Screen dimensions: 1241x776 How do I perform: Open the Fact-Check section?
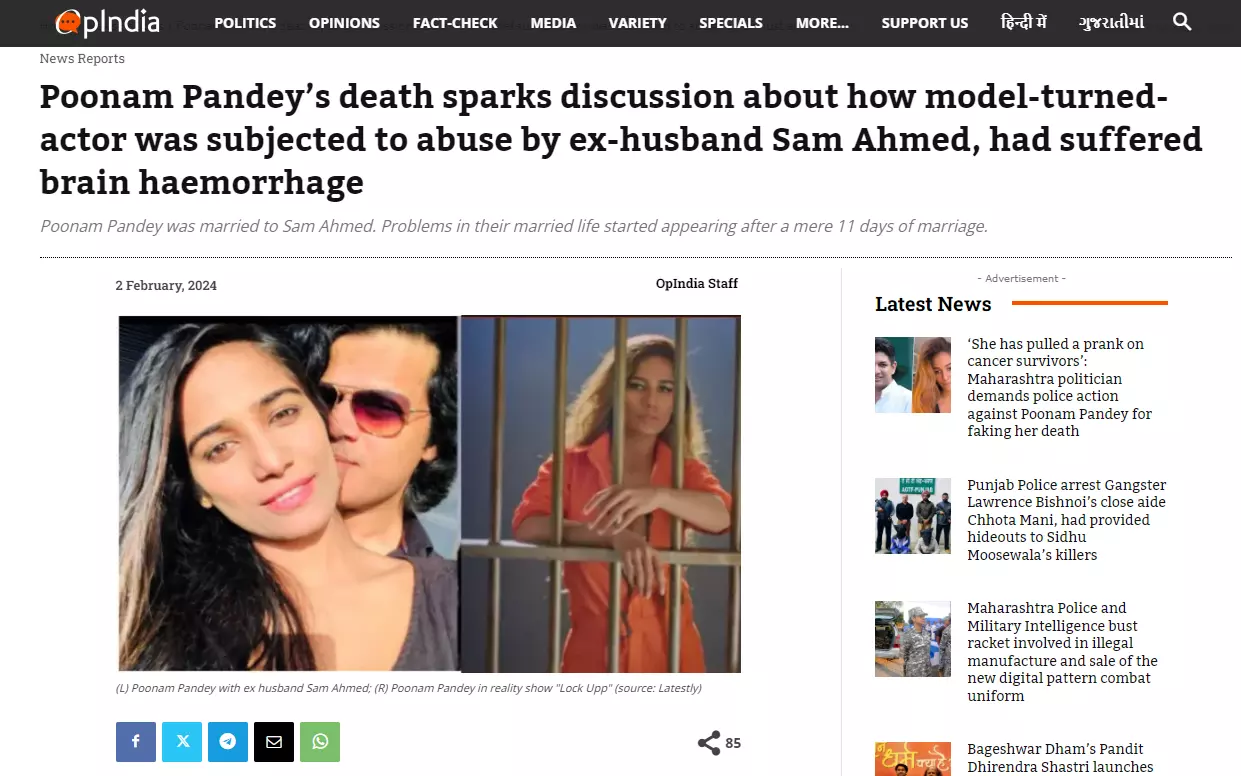point(455,23)
